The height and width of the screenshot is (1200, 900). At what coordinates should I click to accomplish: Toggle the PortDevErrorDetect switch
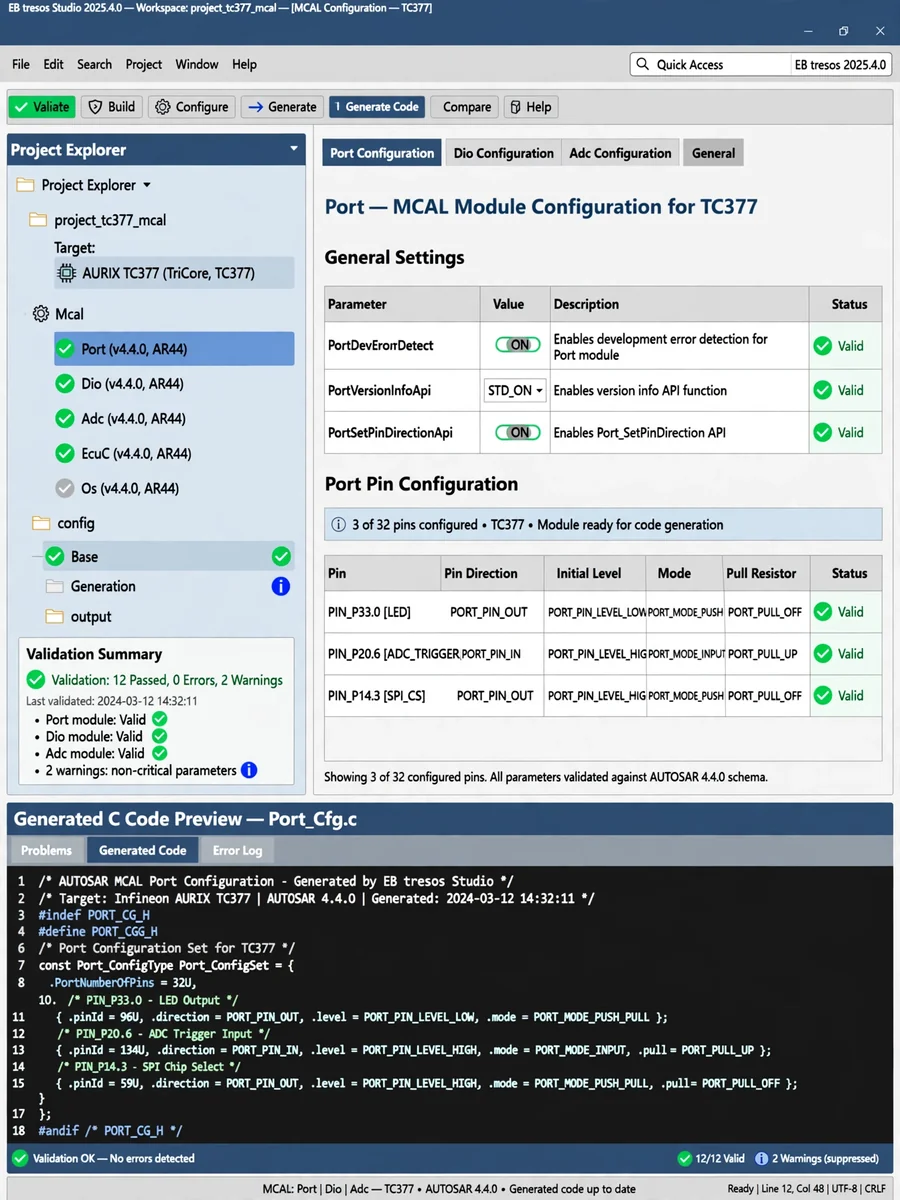pyautogui.click(x=518, y=345)
